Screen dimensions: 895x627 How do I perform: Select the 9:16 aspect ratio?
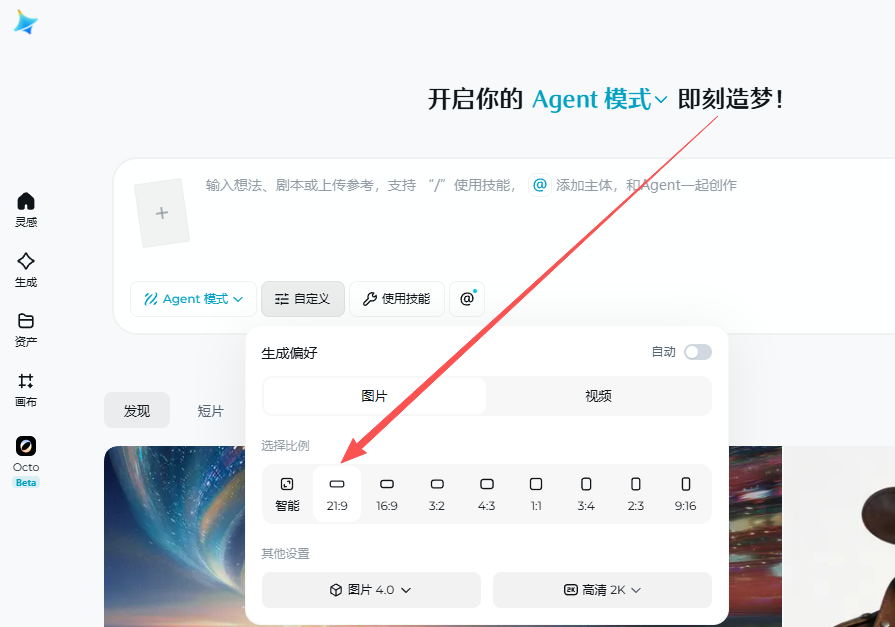[x=686, y=494]
